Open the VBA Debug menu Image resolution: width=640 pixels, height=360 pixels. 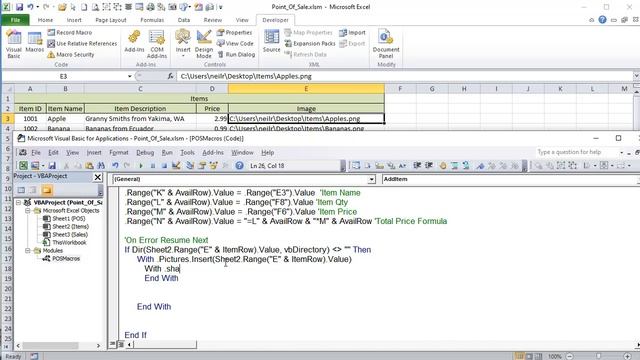[145, 152]
